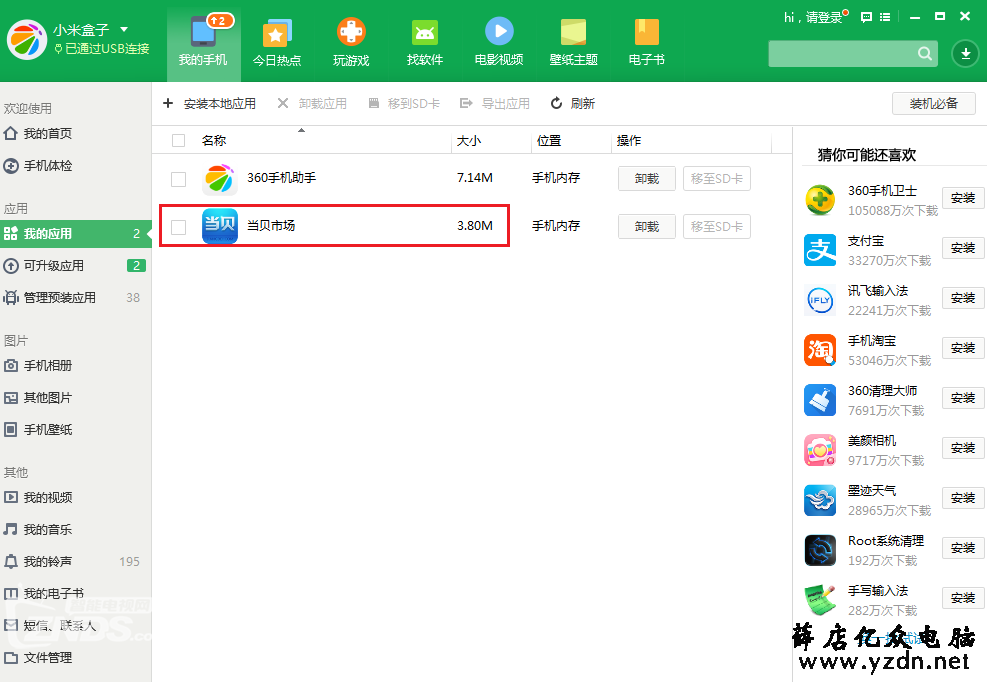Install 手机淘宝 with 安装 button
The height and width of the screenshot is (682, 987).
pyautogui.click(x=962, y=348)
